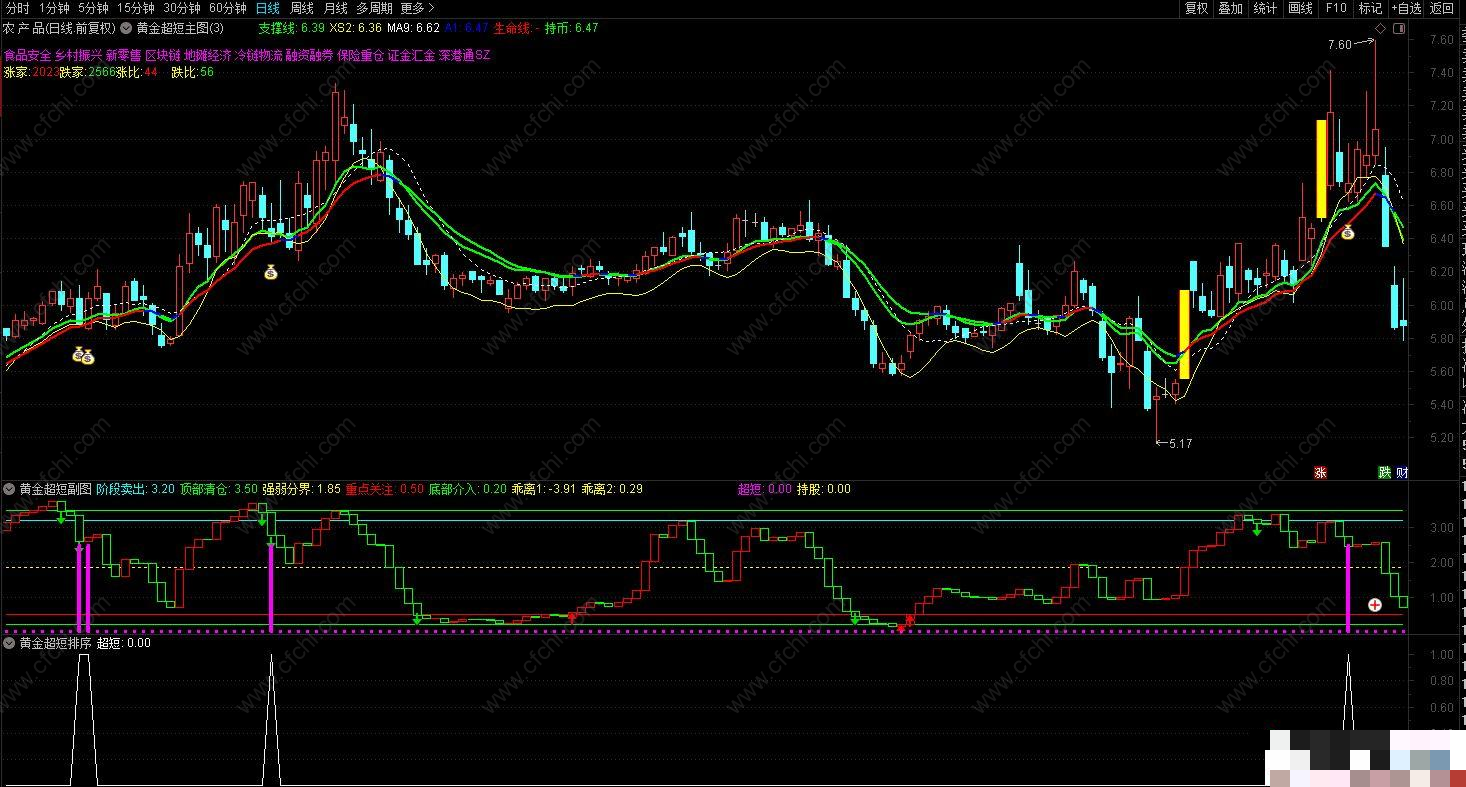Click the 生命线 indicator label
Screen dimensions: 1466x787
pos(513,28)
